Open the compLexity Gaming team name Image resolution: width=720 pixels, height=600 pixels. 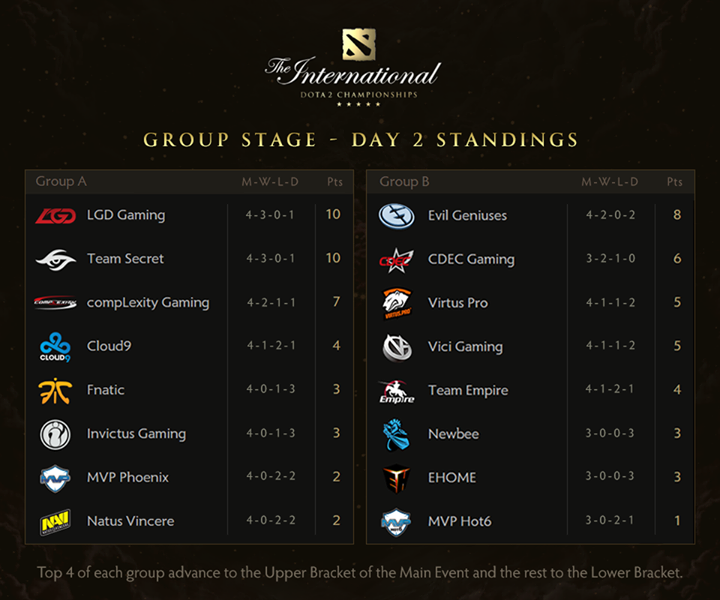click(148, 303)
